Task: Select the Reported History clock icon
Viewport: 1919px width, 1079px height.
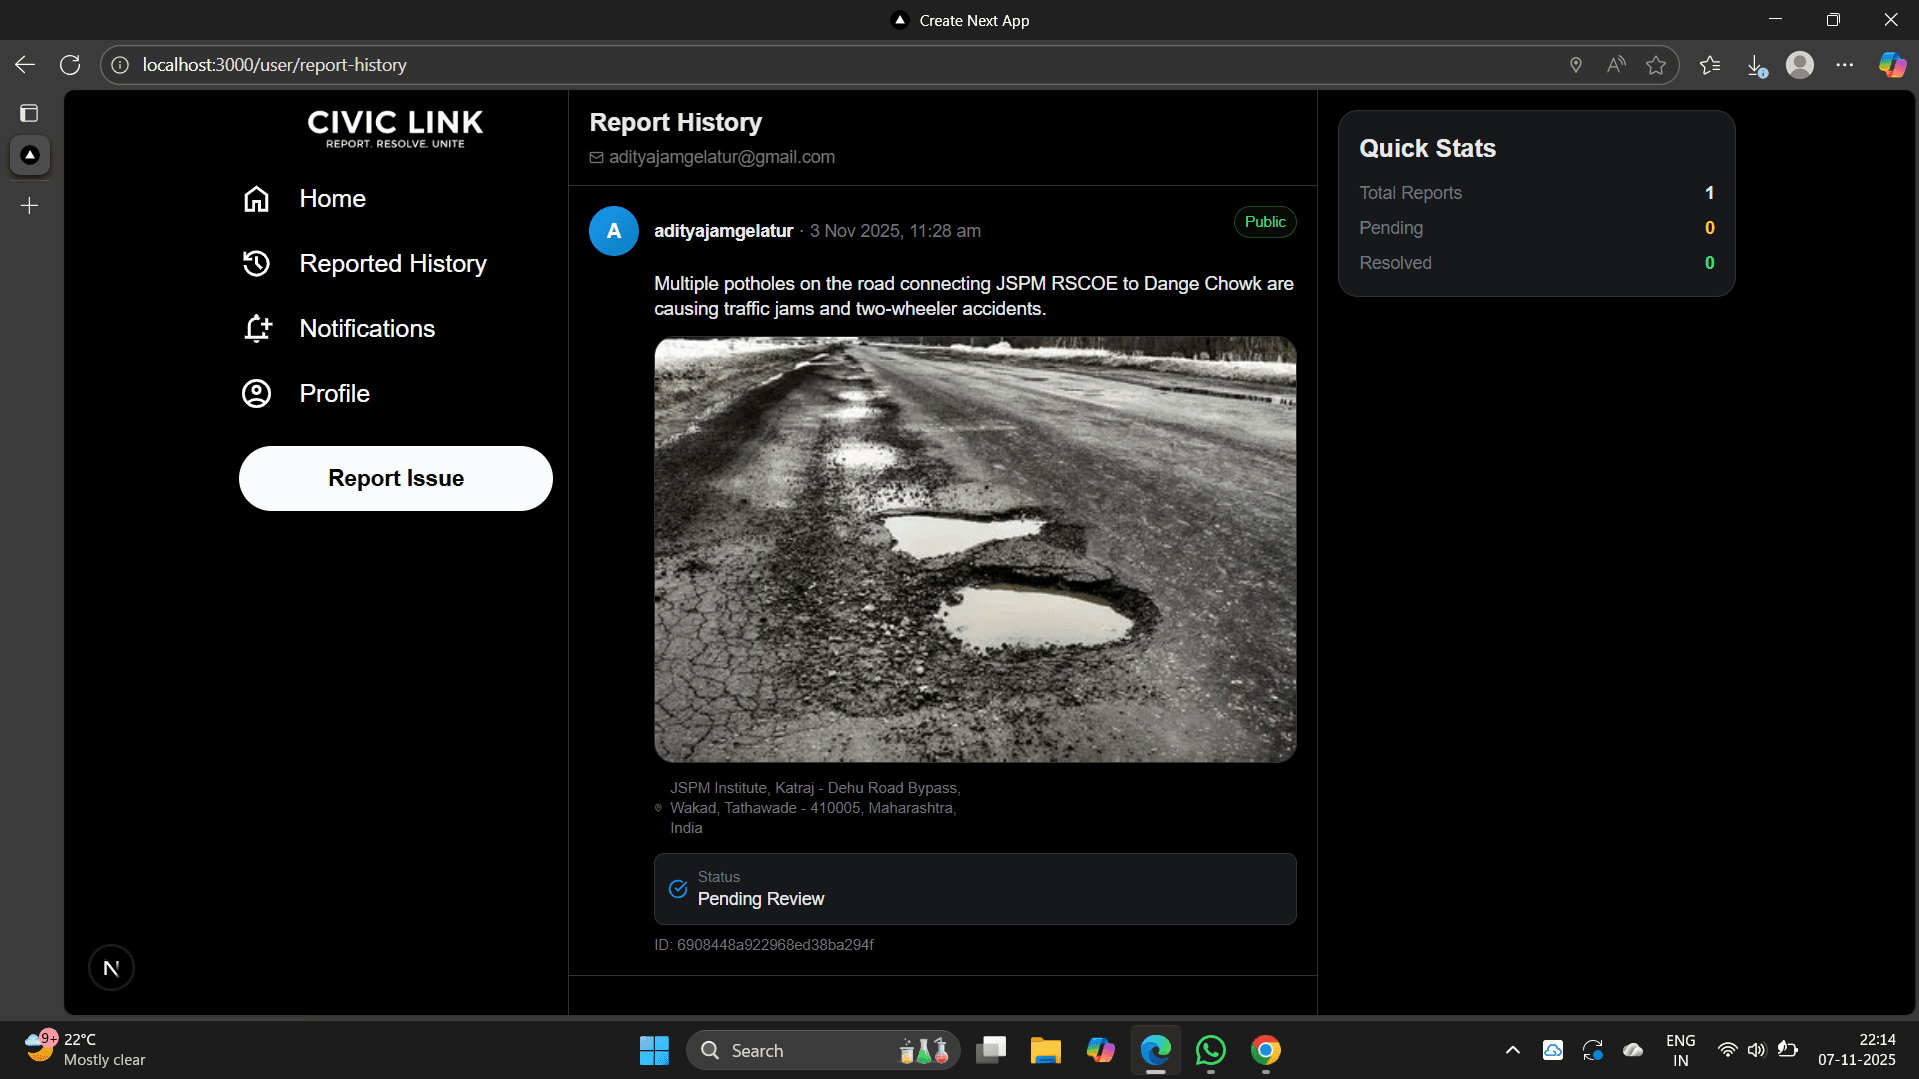Action: coord(256,263)
